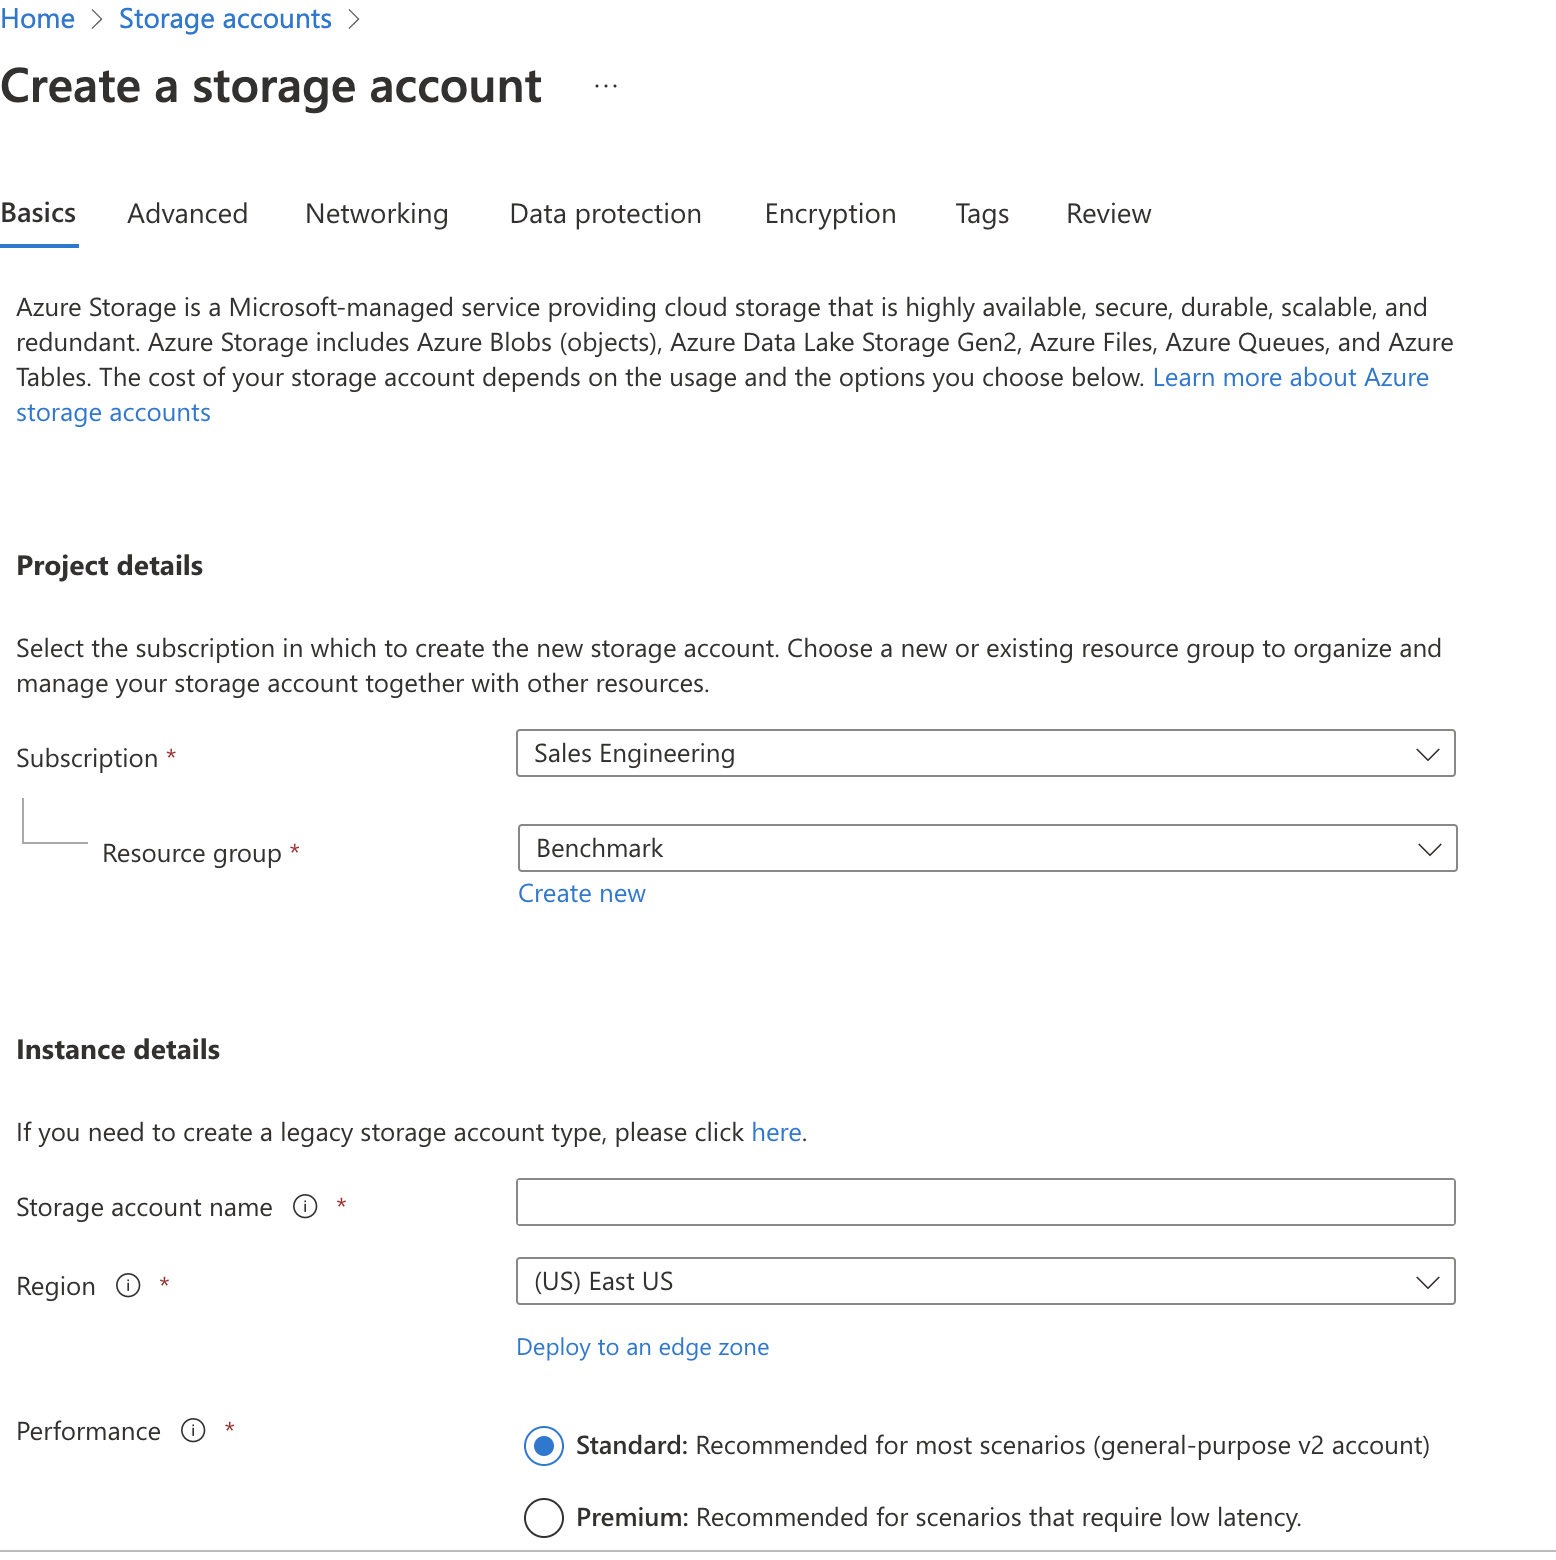
Task: Expand the Subscription dropdown
Action: 985,753
